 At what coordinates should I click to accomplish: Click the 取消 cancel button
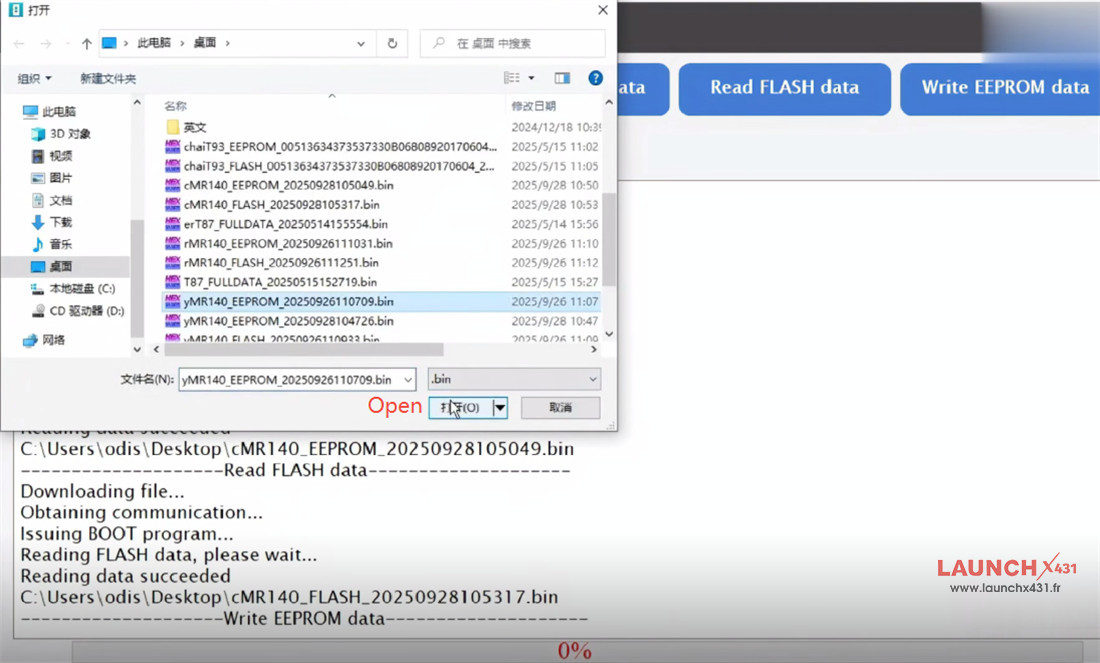pyautogui.click(x=560, y=408)
